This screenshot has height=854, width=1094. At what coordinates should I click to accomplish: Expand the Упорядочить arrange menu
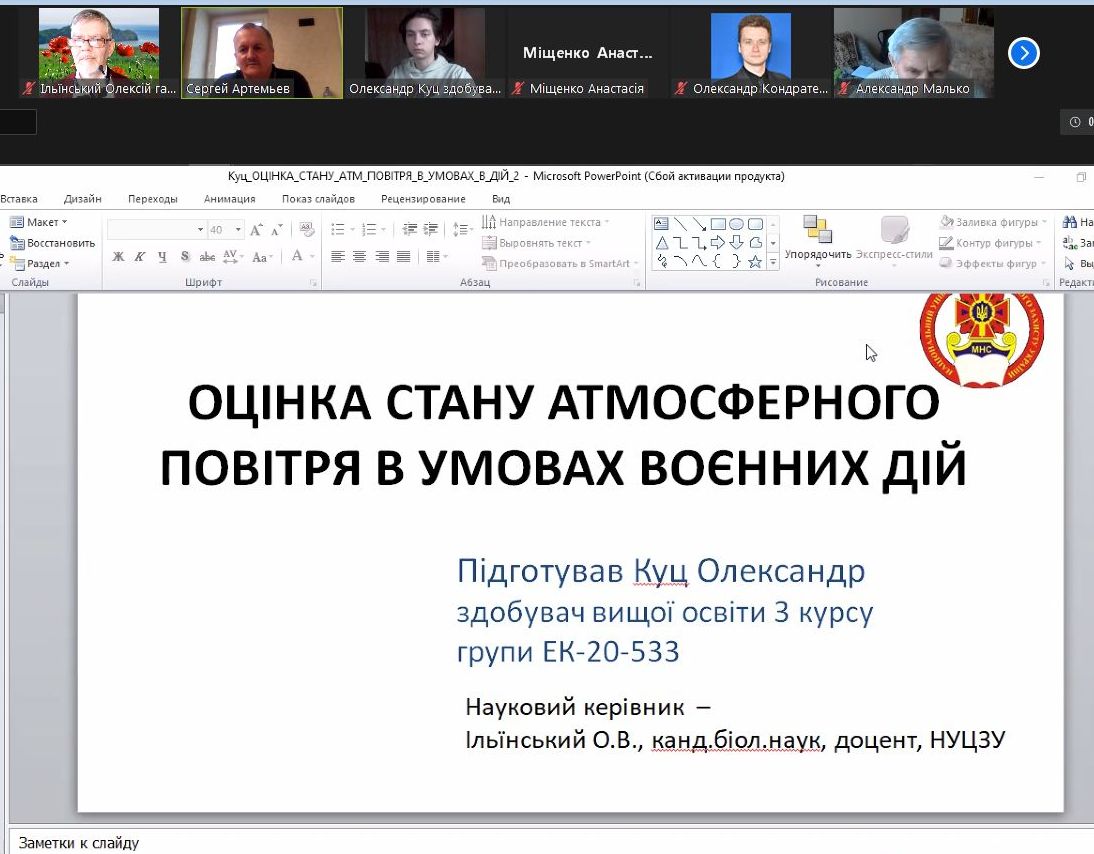point(817,255)
